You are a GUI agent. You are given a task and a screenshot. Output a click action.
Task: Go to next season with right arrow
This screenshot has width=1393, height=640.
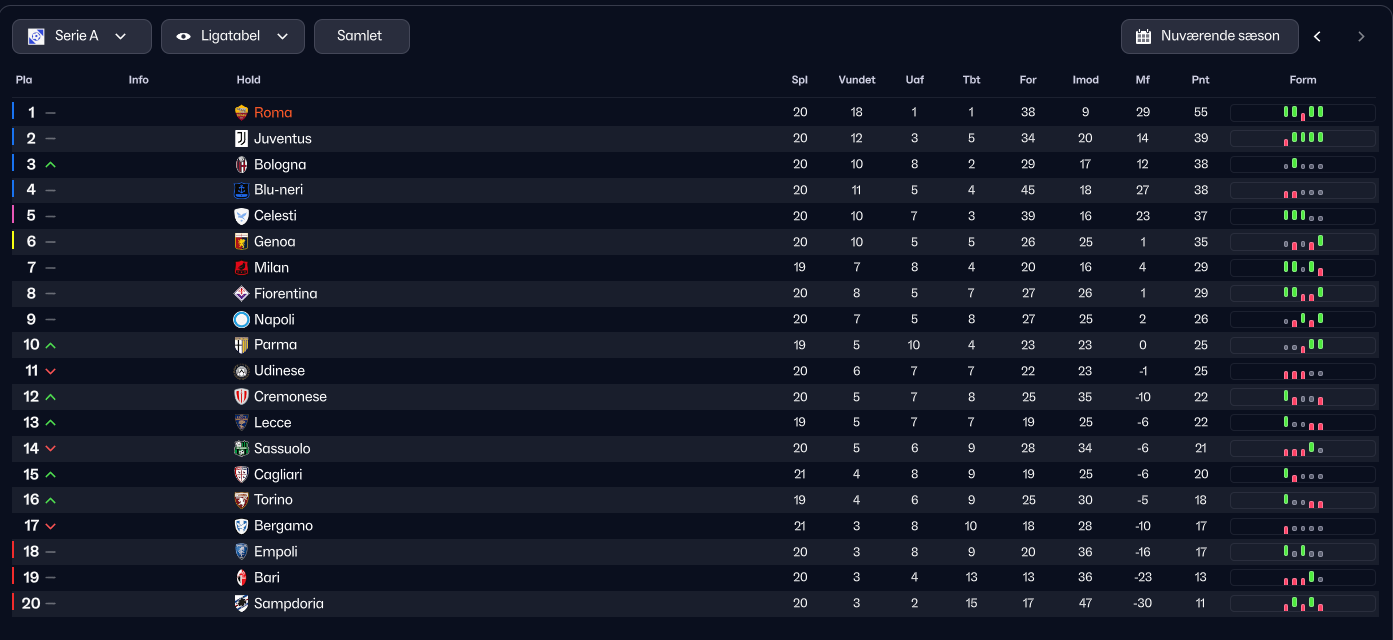pos(1361,36)
